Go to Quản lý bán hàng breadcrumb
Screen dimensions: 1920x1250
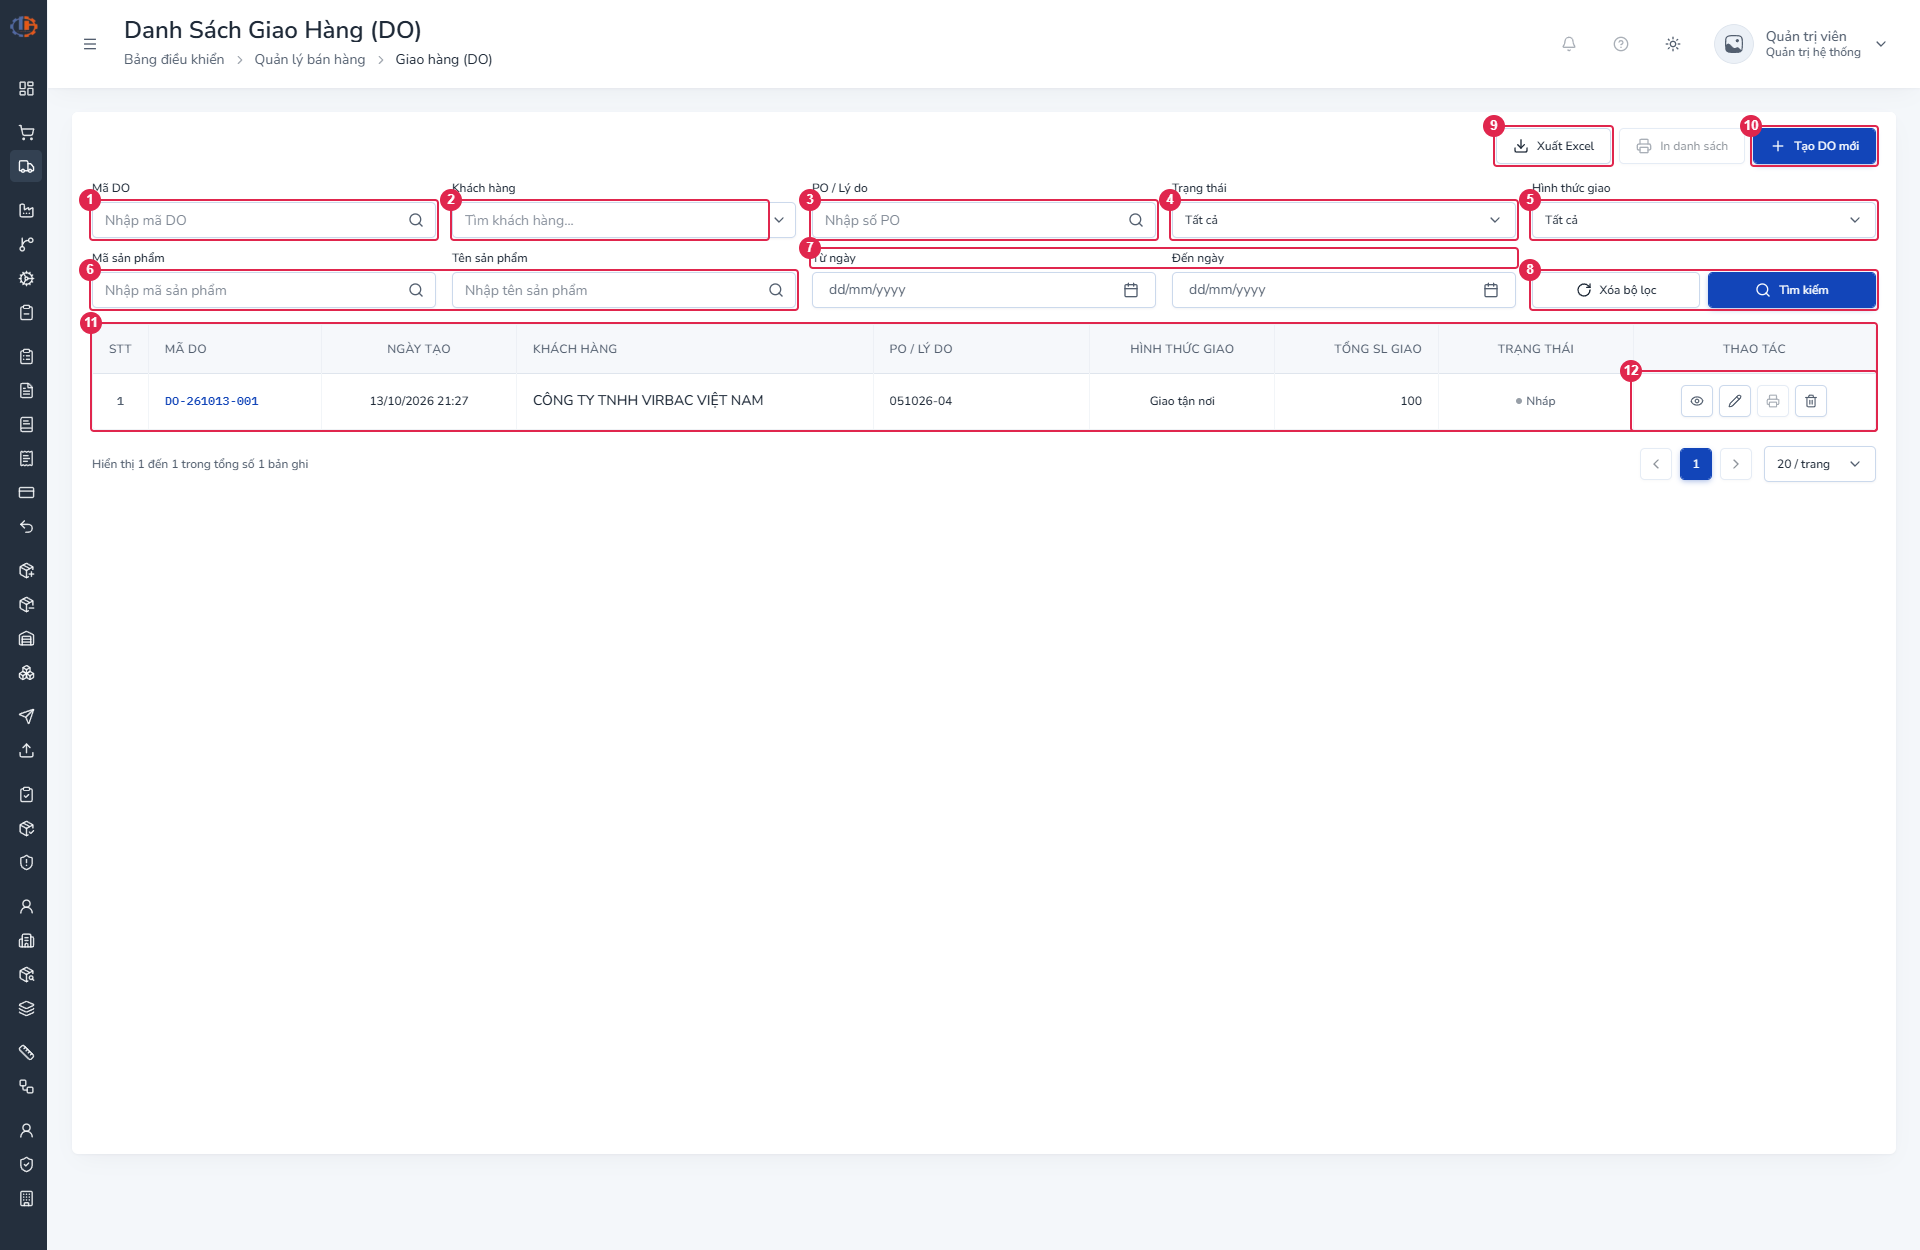point(310,60)
